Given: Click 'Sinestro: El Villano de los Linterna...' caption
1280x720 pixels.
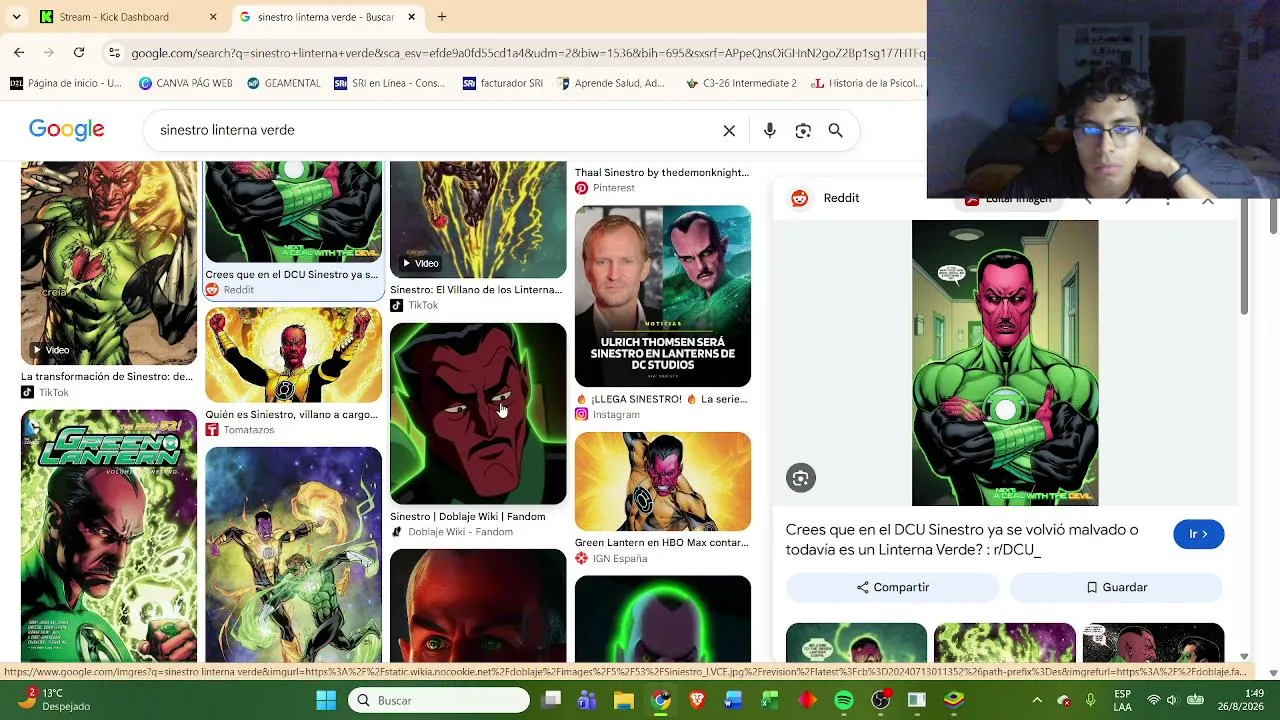Looking at the screenshot, I should pos(476,290).
